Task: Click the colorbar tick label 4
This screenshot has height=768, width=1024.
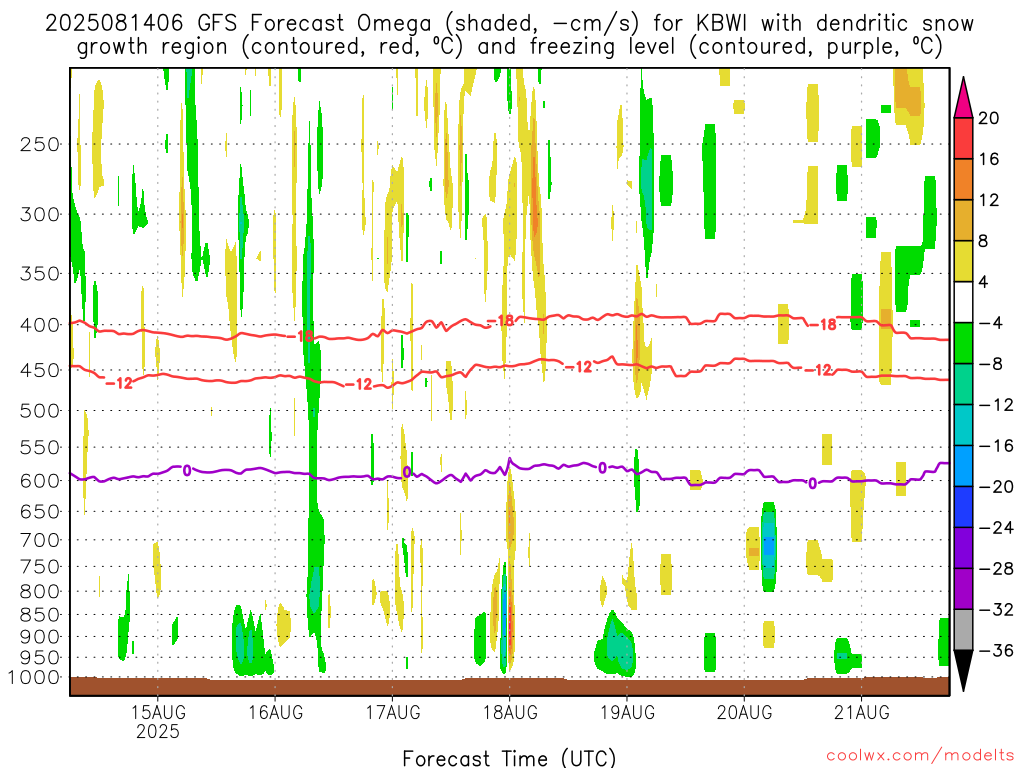Action: coord(984,282)
